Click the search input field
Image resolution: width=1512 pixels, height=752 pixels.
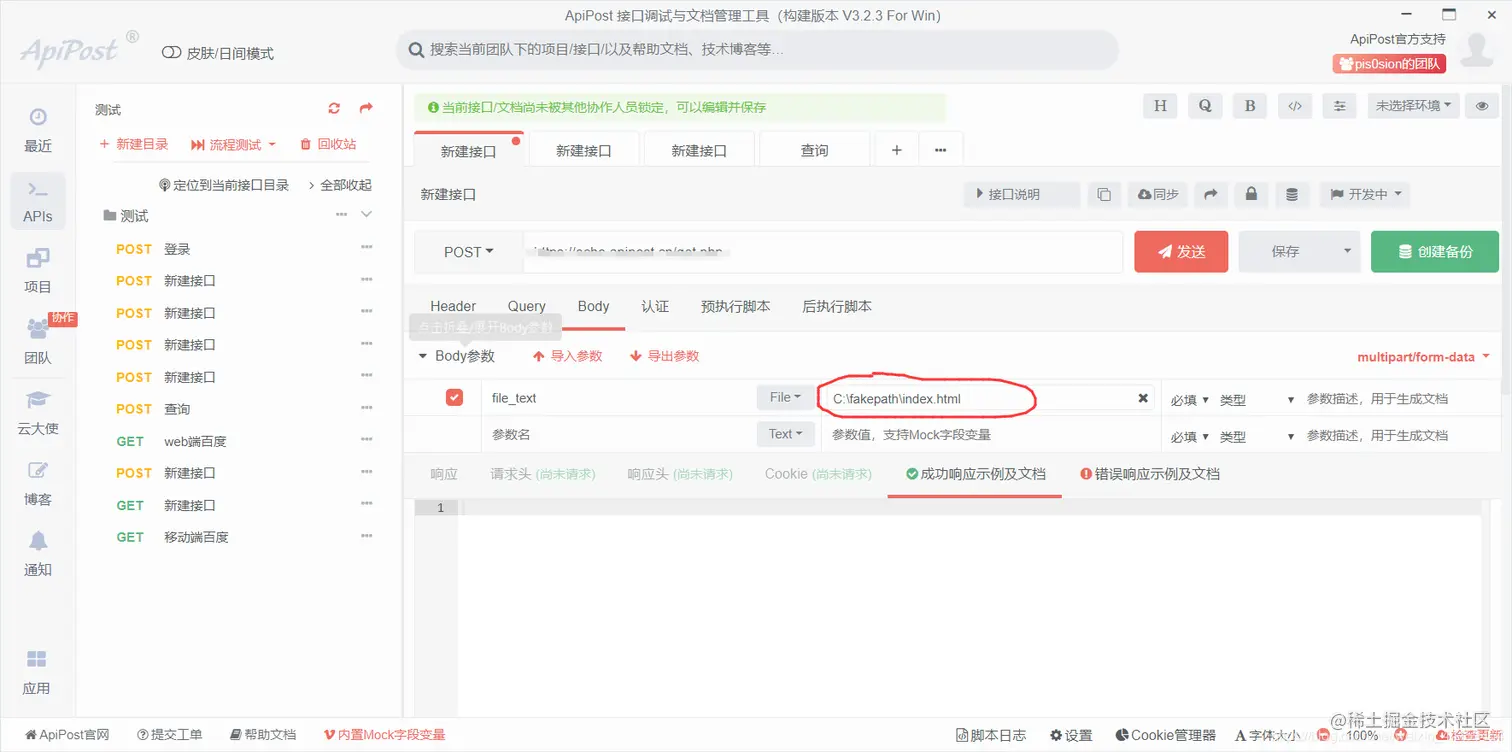click(x=757, y=49)
